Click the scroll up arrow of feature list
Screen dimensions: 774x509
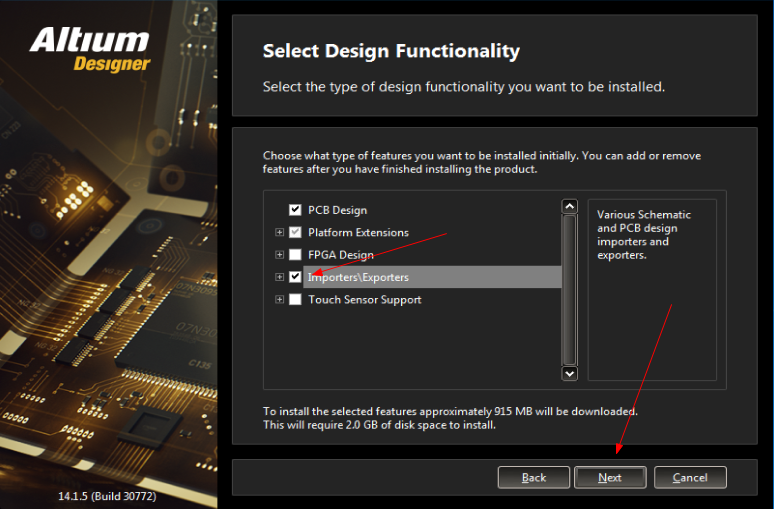570,207
